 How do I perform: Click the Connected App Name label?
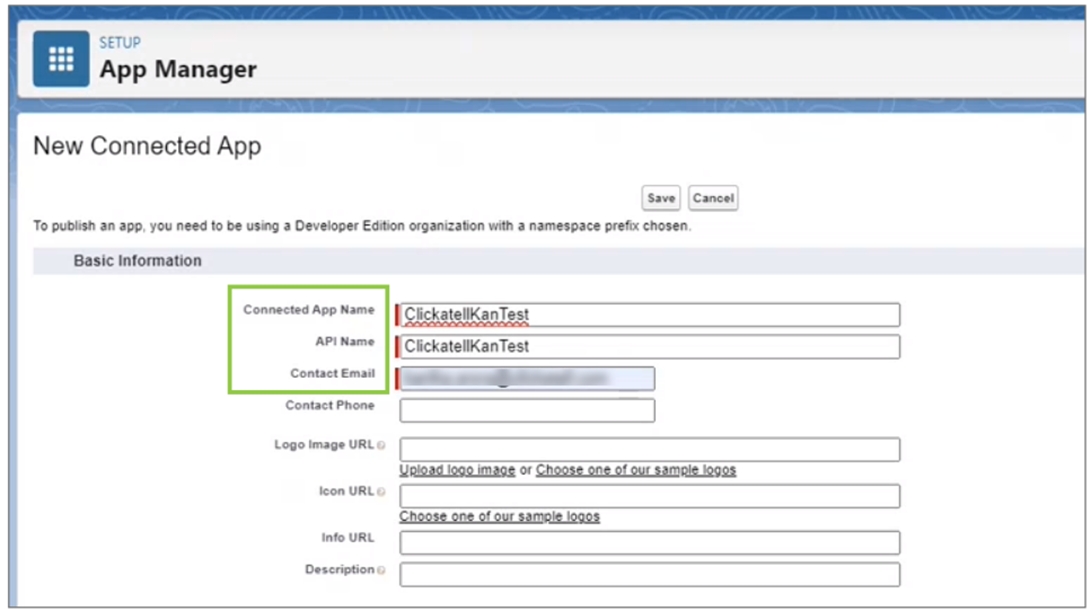click(x=308, y=310)
